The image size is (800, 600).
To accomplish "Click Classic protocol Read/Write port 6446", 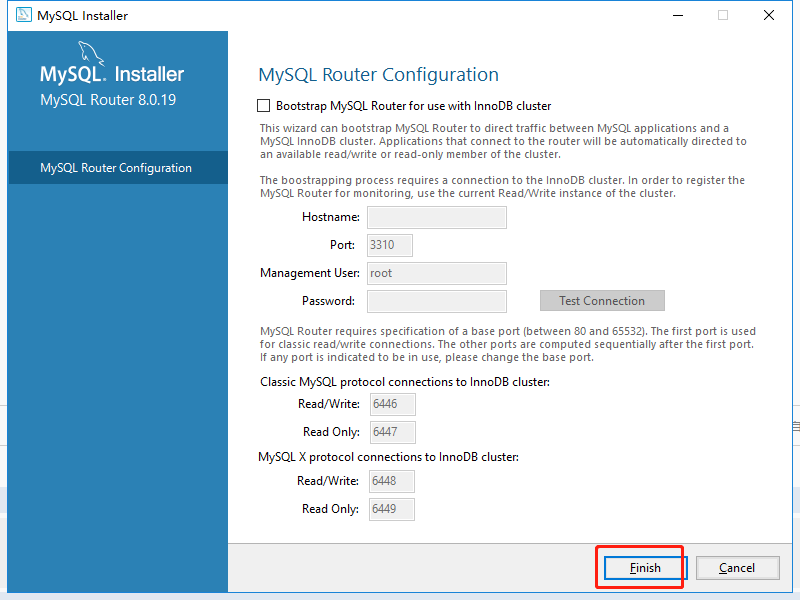I will pos(392,404).
